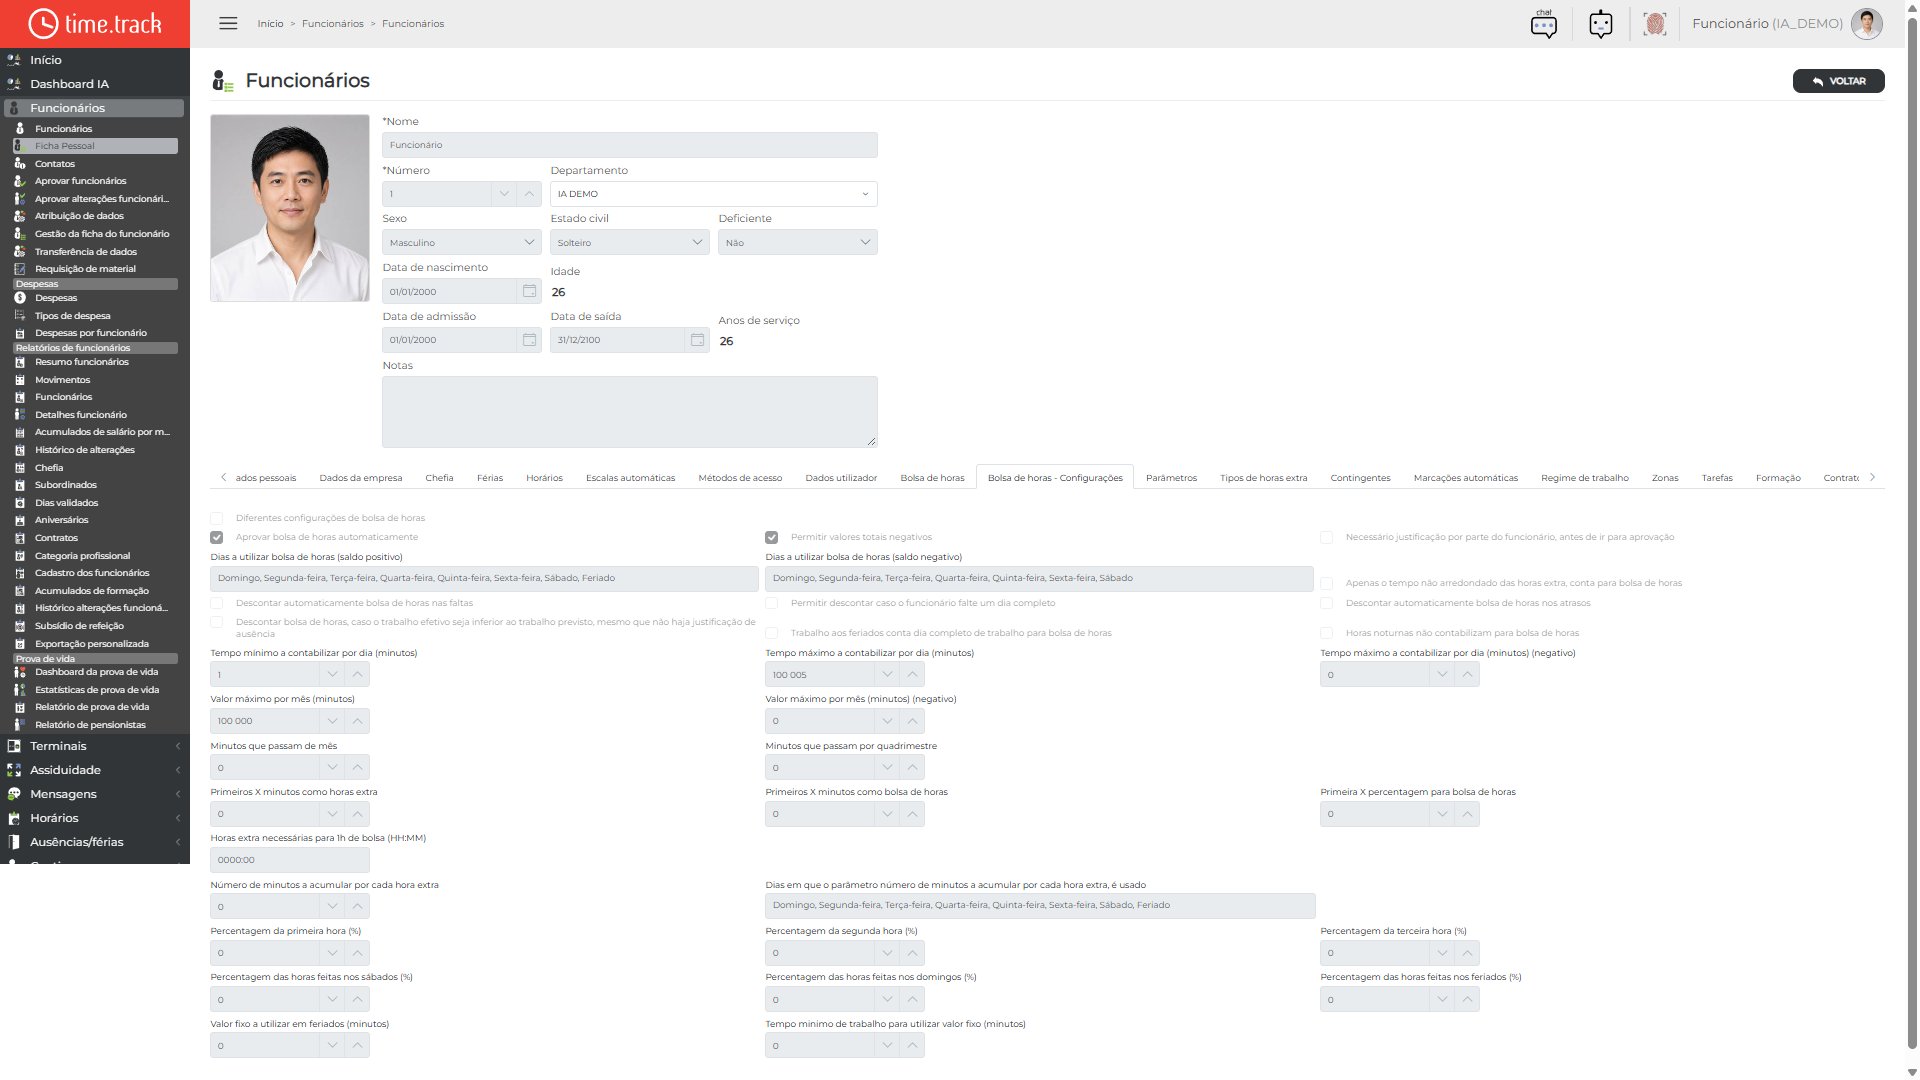
Task: Click the fingerprint icon in header
Action: [x=1655, y=24]
